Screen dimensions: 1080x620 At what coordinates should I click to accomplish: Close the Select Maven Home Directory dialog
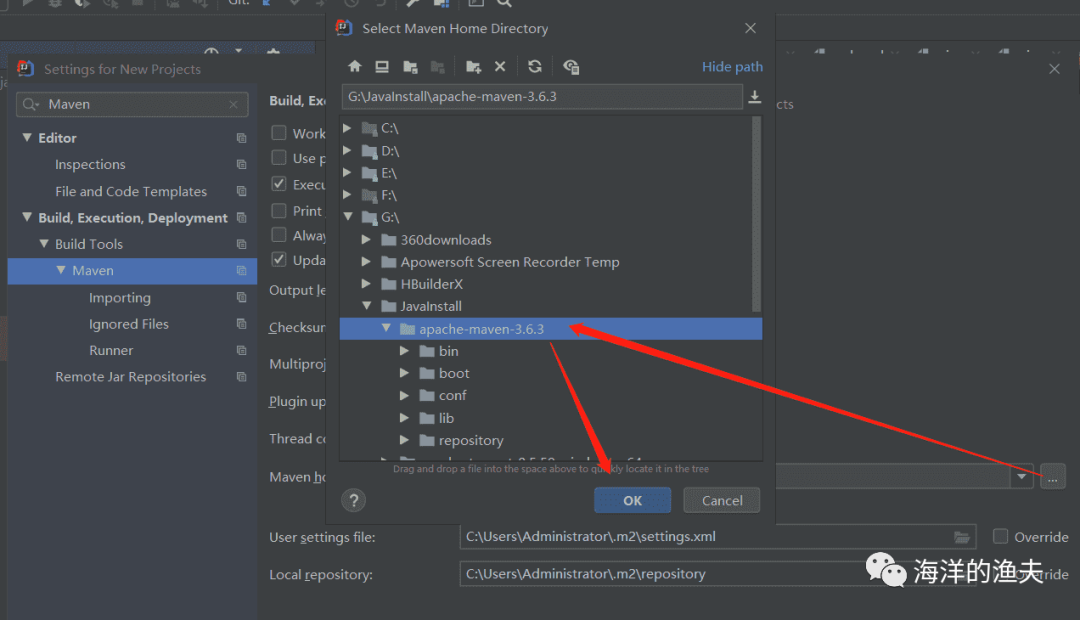tap(750, 28)
